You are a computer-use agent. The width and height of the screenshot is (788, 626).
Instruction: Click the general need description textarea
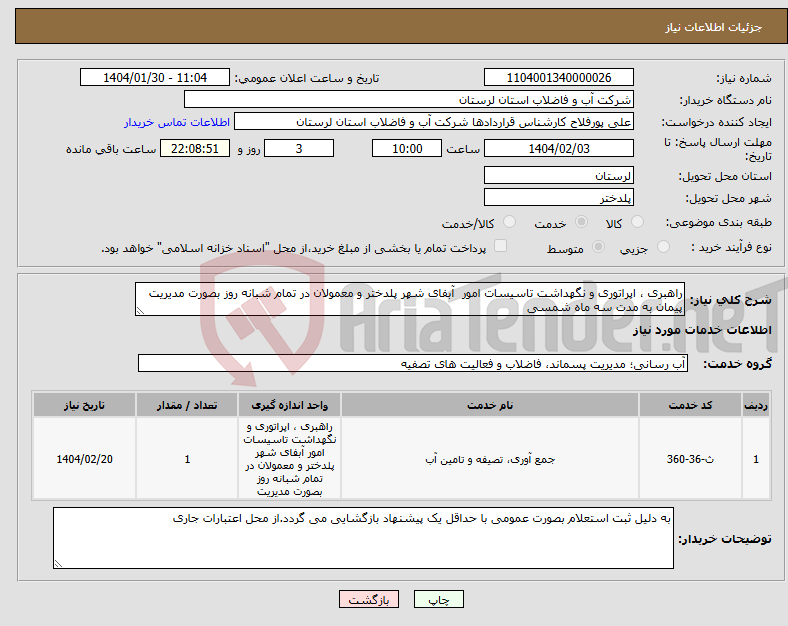coord(410,299)
